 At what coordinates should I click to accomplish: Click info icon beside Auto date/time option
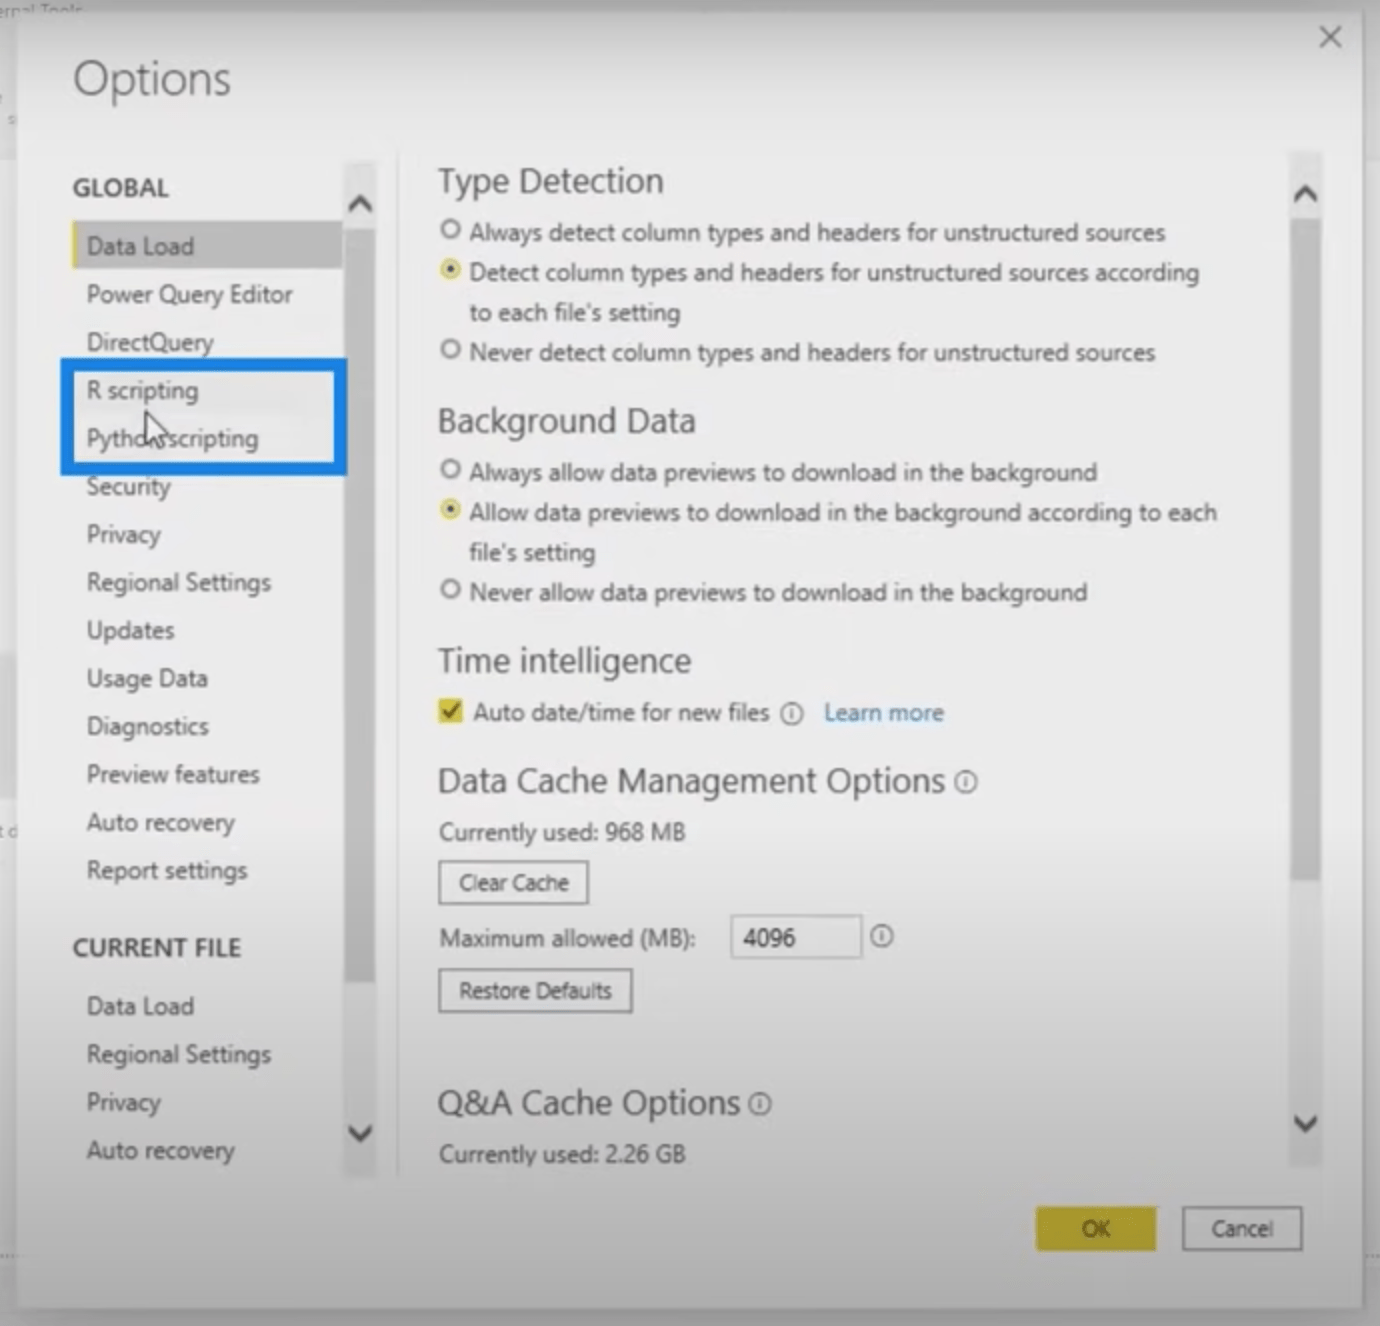[x=791, y=713]
